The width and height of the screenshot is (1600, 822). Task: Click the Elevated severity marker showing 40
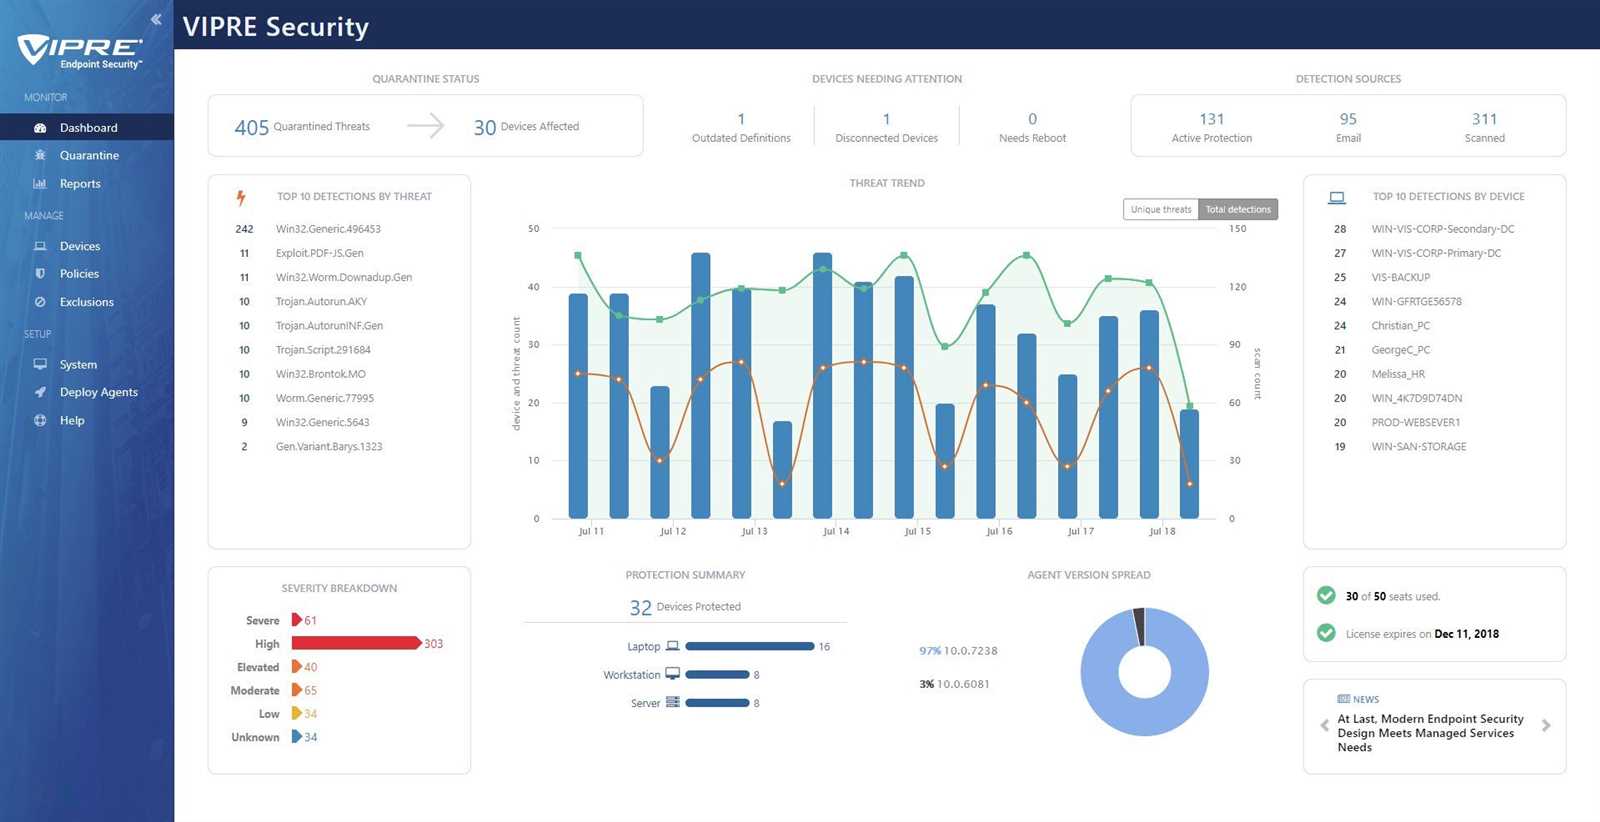tap(297, 667)
